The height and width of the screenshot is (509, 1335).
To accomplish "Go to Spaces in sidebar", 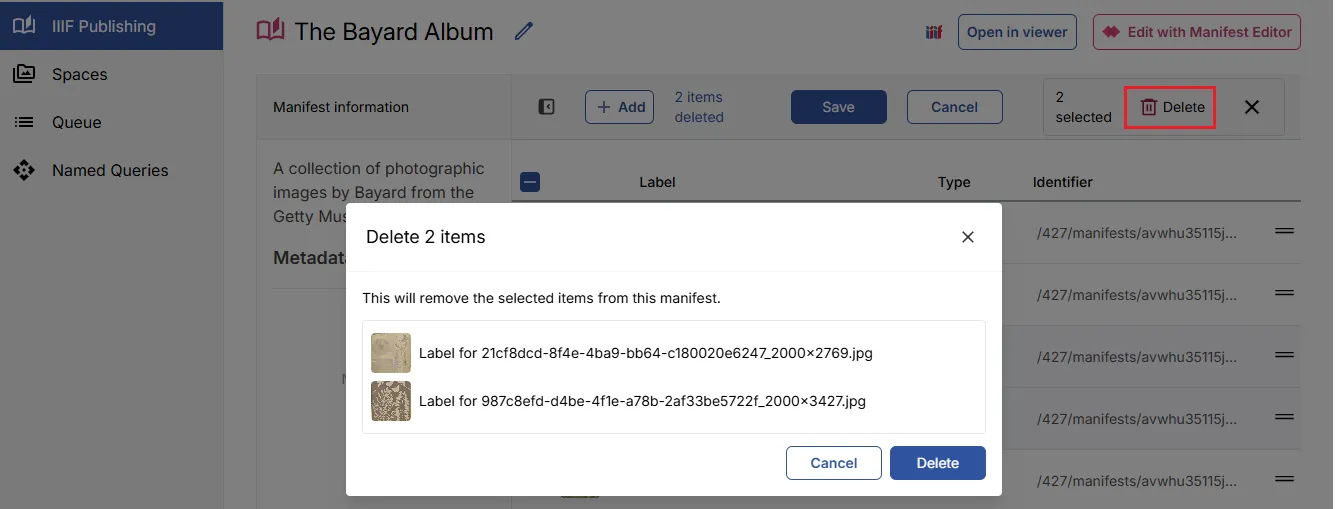I will coord(79,74).
